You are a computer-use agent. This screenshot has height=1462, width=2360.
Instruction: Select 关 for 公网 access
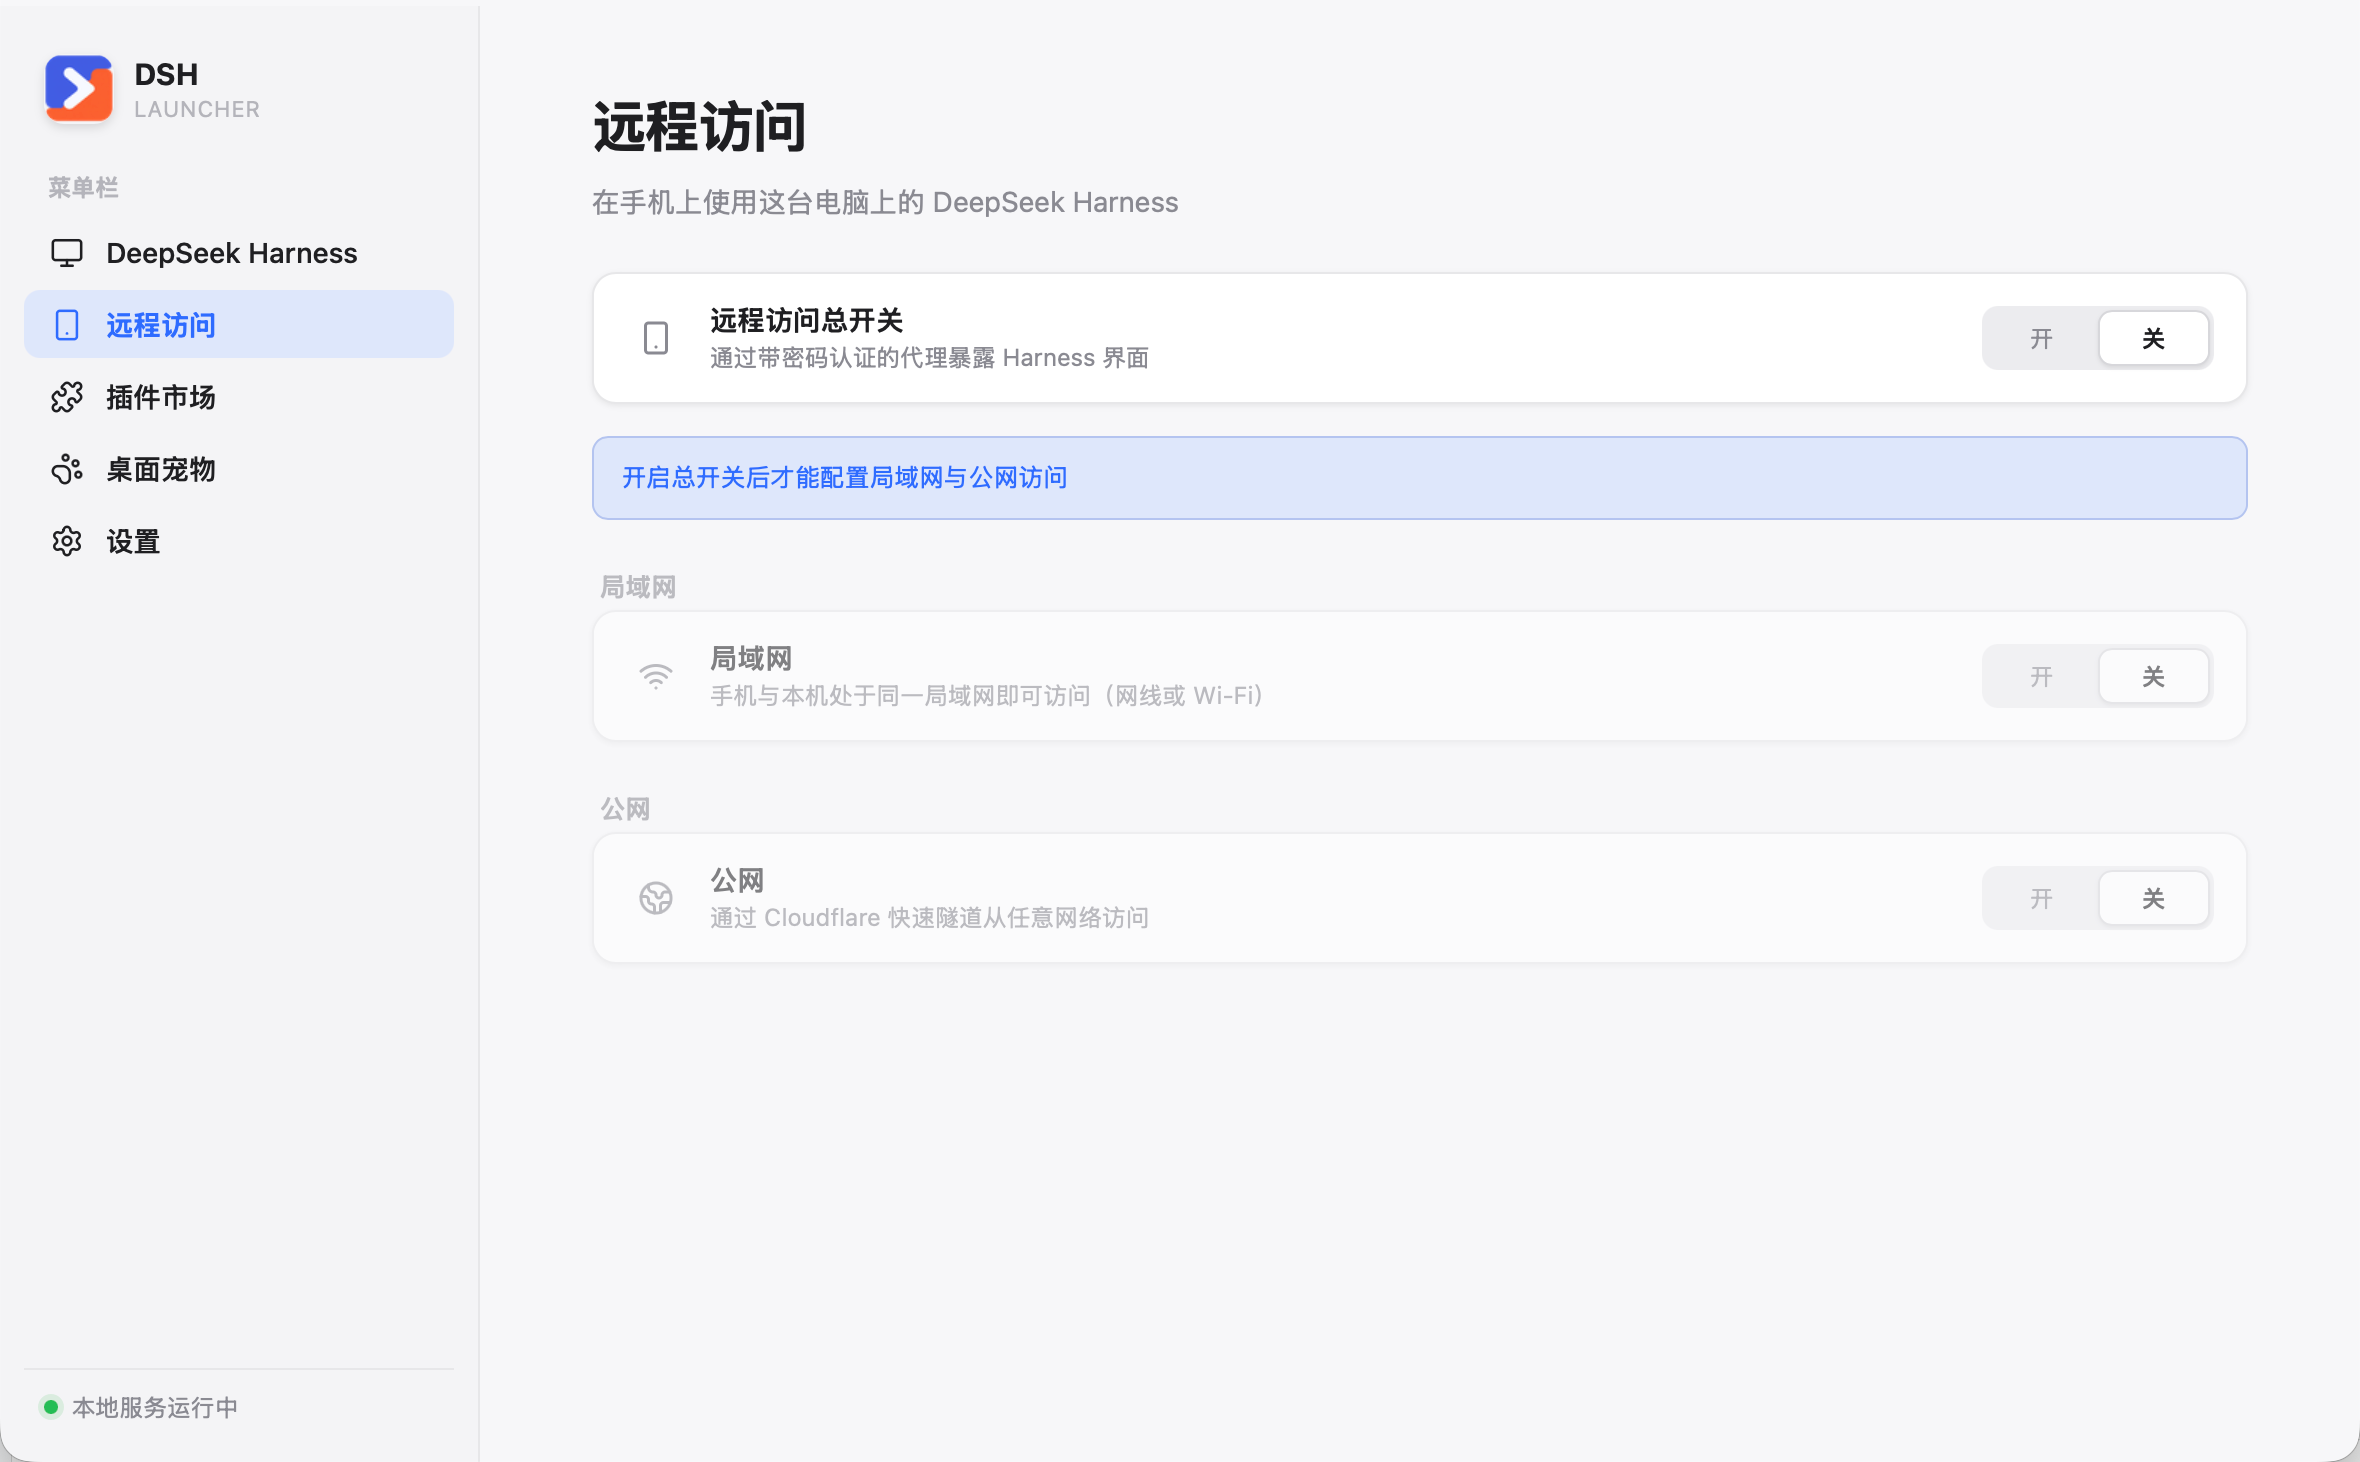pos(2153,898)
